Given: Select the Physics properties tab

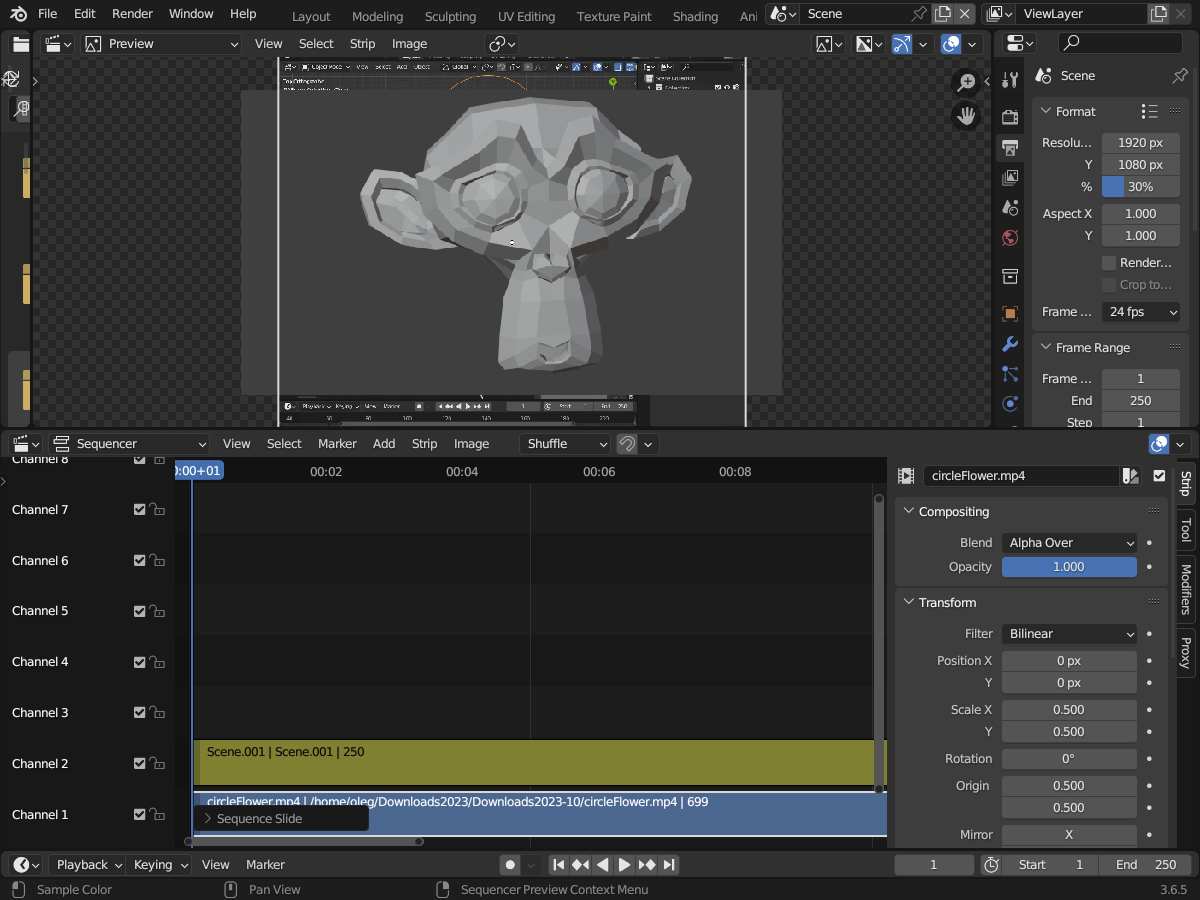Looking at the screenshot, I should pos(1010,404).
